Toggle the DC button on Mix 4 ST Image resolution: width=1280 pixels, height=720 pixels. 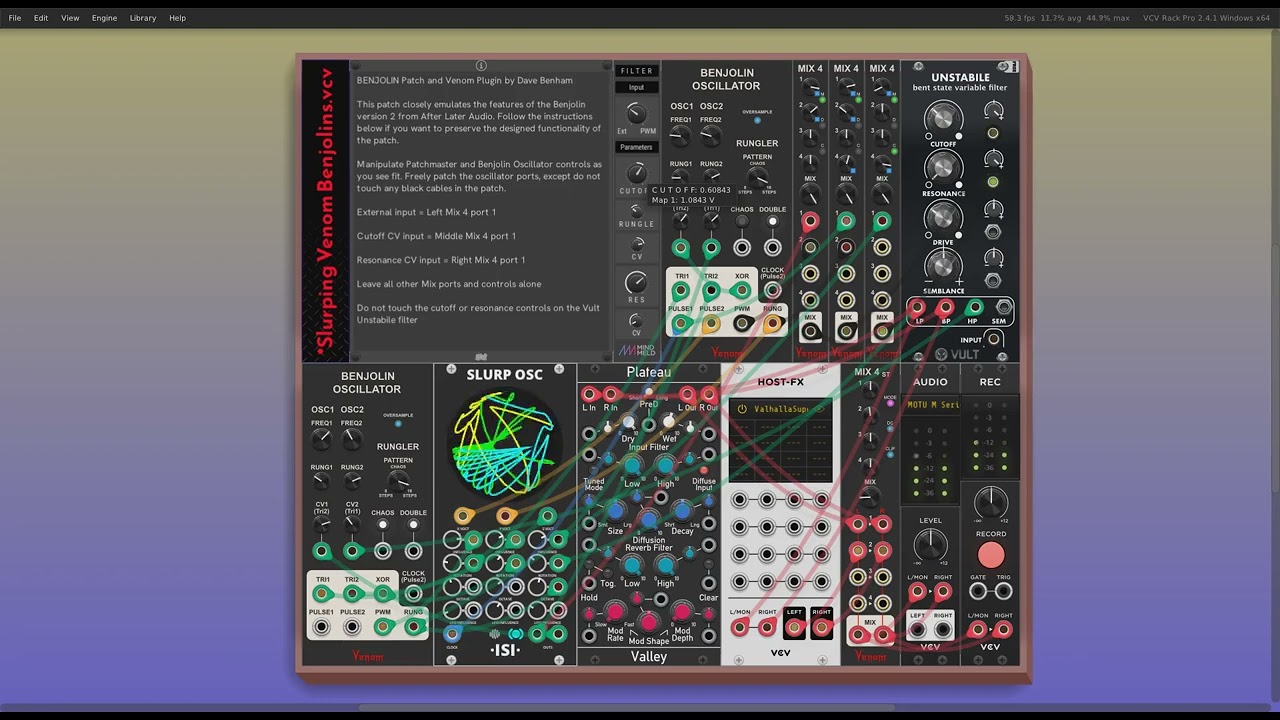(890, 430)
